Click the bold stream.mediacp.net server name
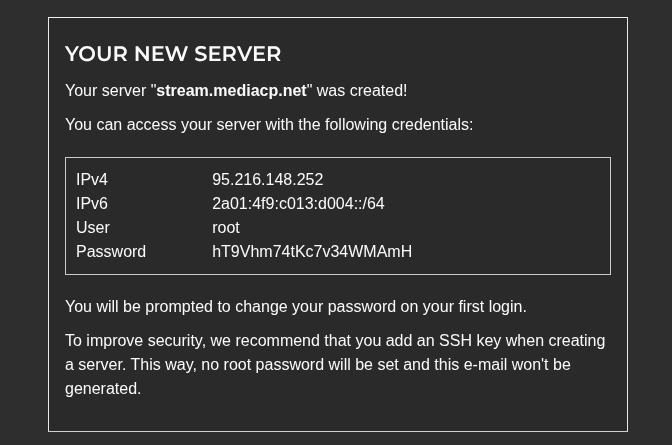672x445 pixels. 231,91
